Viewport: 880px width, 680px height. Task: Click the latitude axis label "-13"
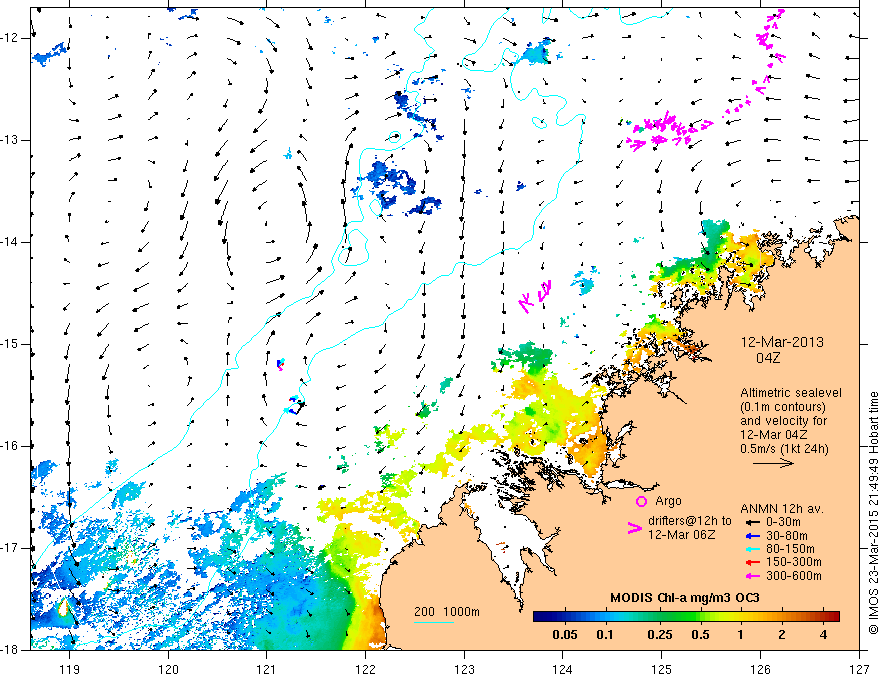pyautogui.click(x=11, y=140)
